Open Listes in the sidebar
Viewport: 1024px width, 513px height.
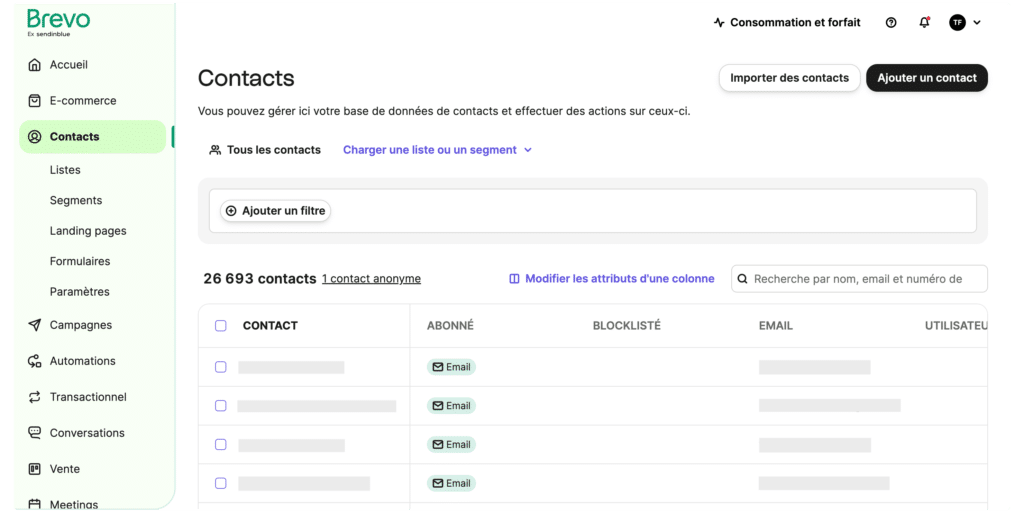[x=65, y=170]
